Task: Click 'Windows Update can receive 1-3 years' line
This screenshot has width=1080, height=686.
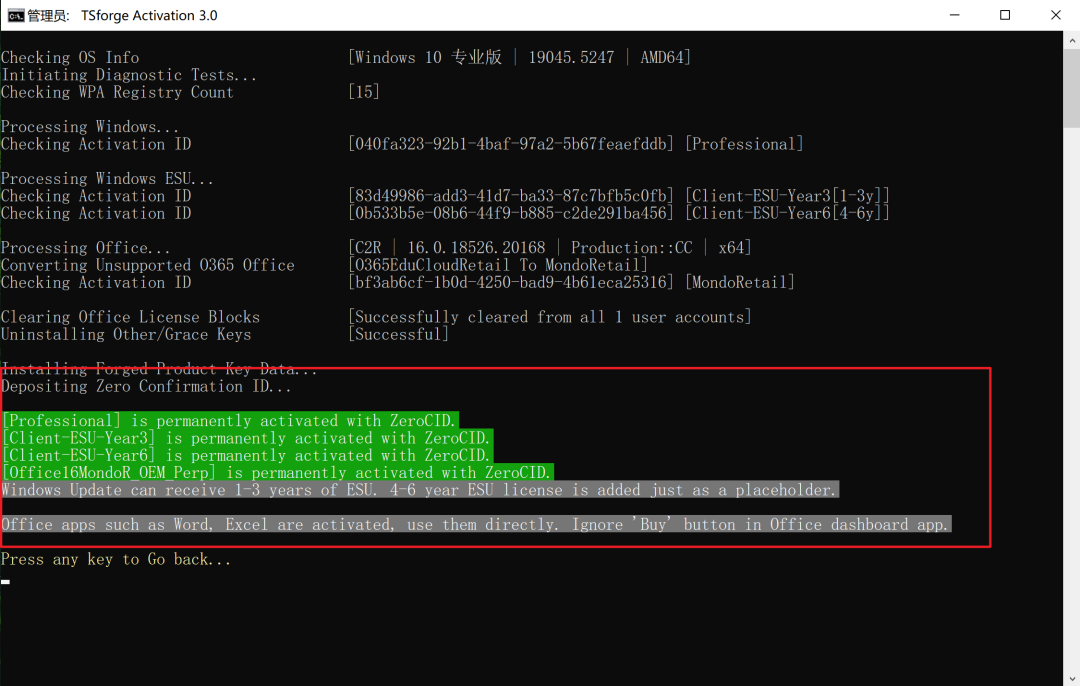Action: [x=419, y=490]
